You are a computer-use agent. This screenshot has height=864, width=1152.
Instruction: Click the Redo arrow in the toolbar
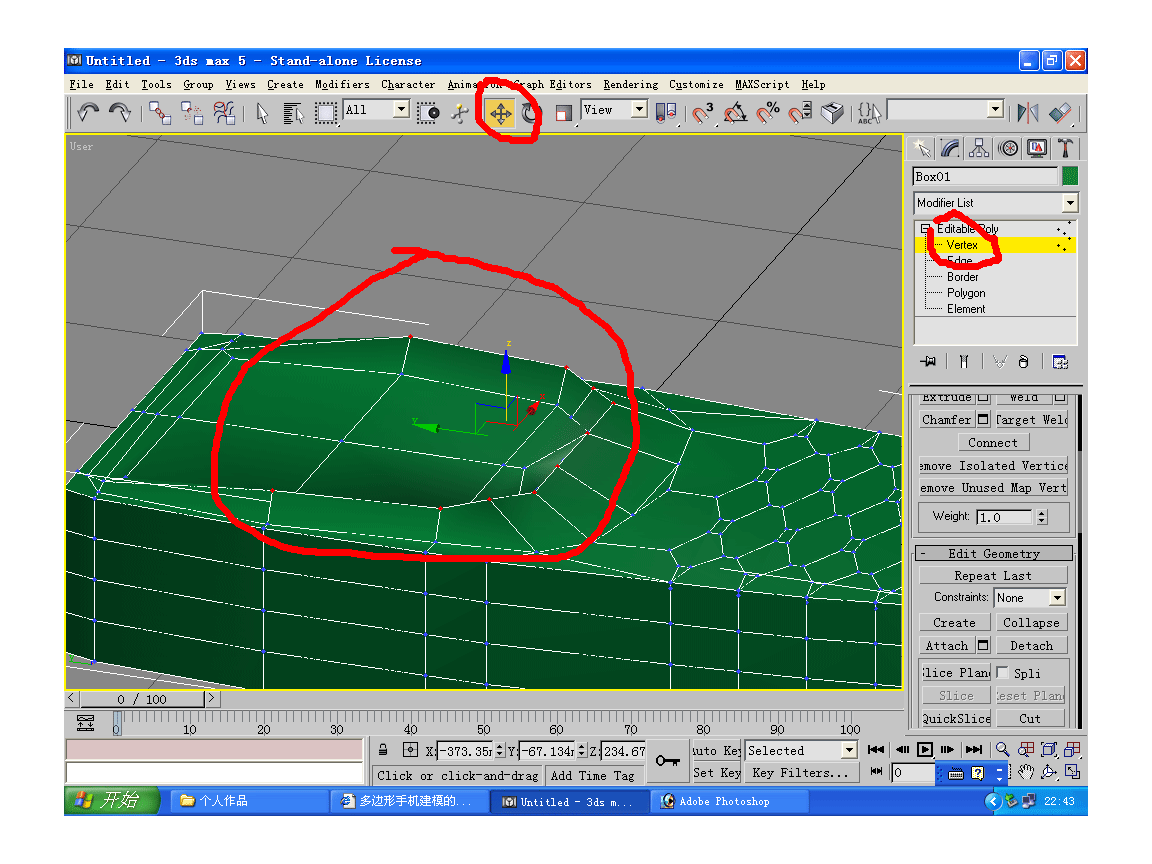[x=120, y=112]
